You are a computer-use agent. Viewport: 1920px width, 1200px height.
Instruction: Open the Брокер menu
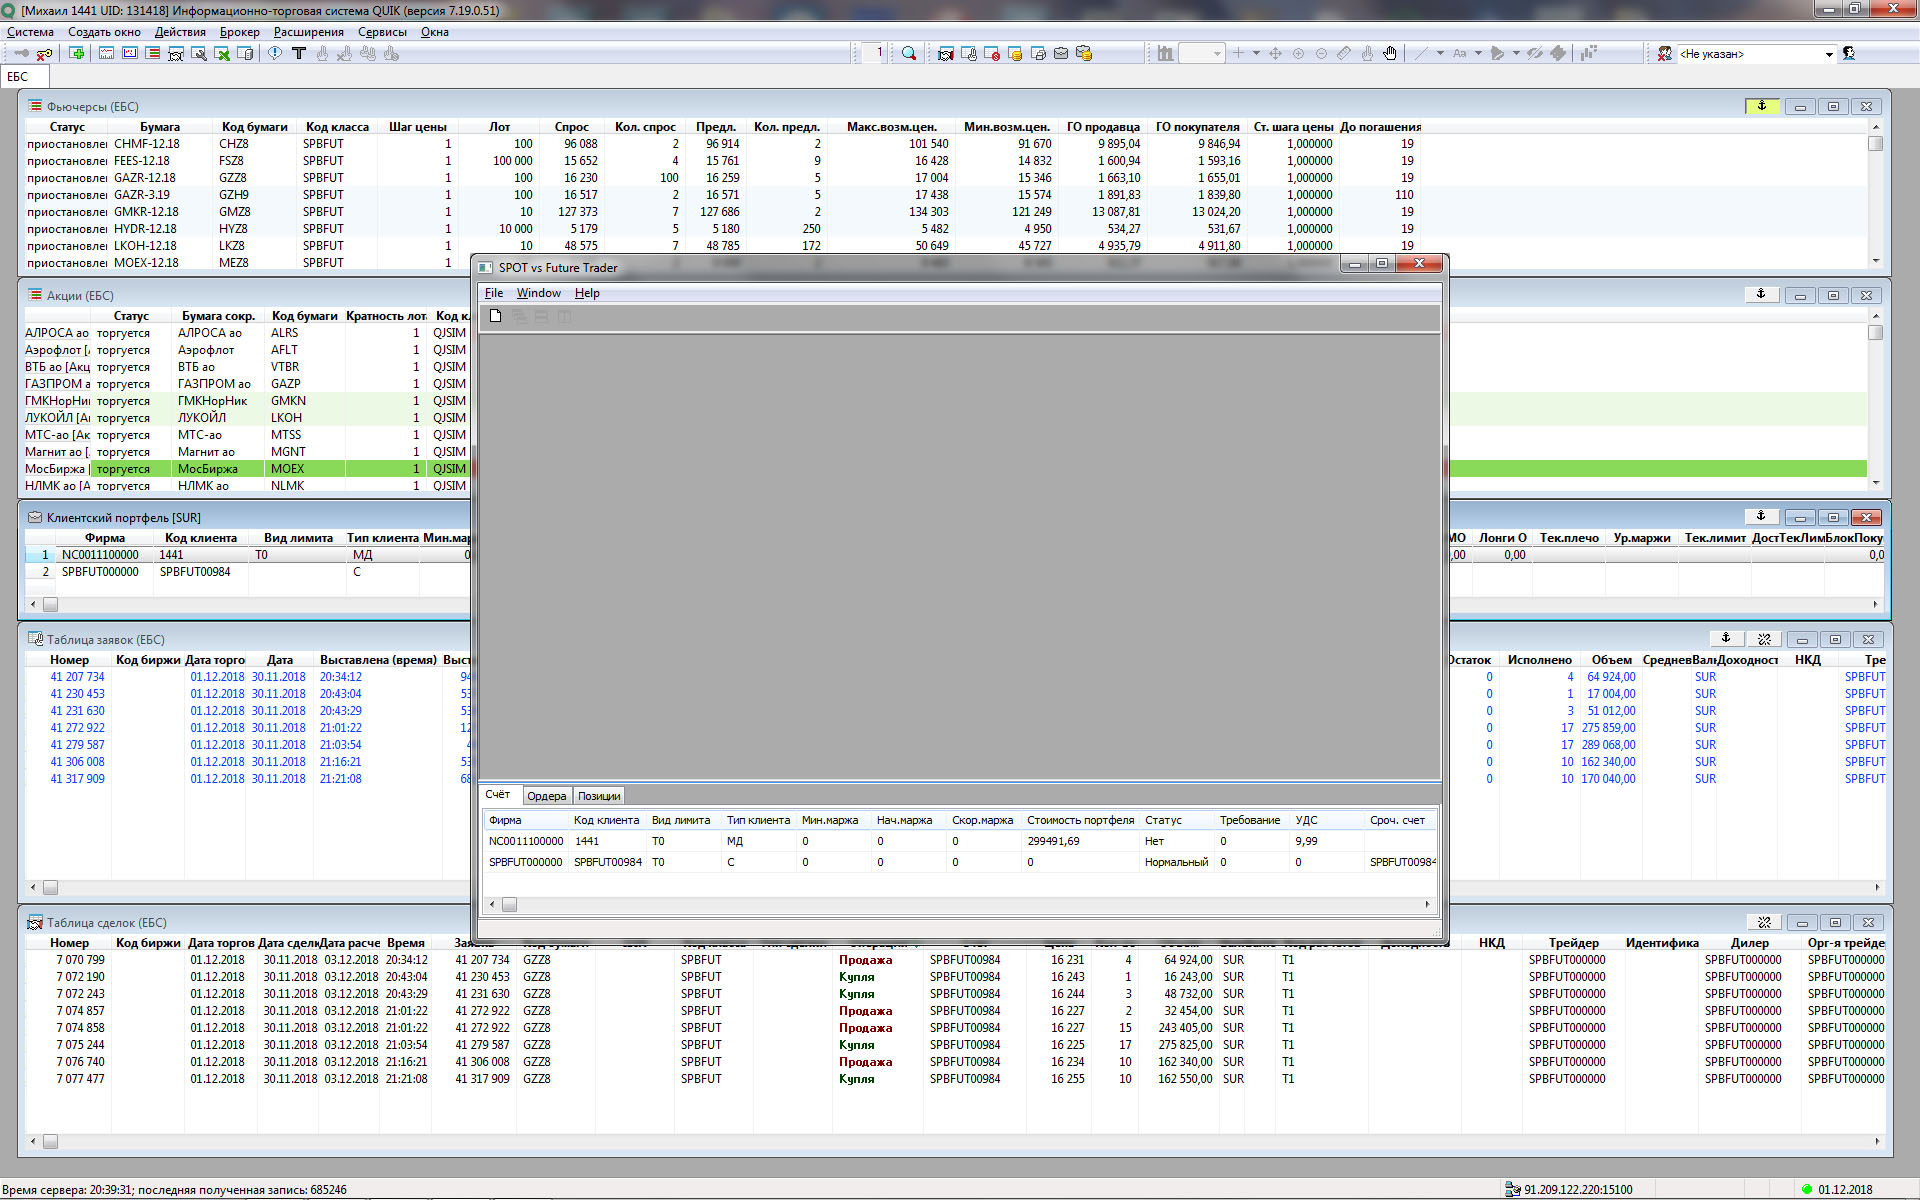coord(239,32)
